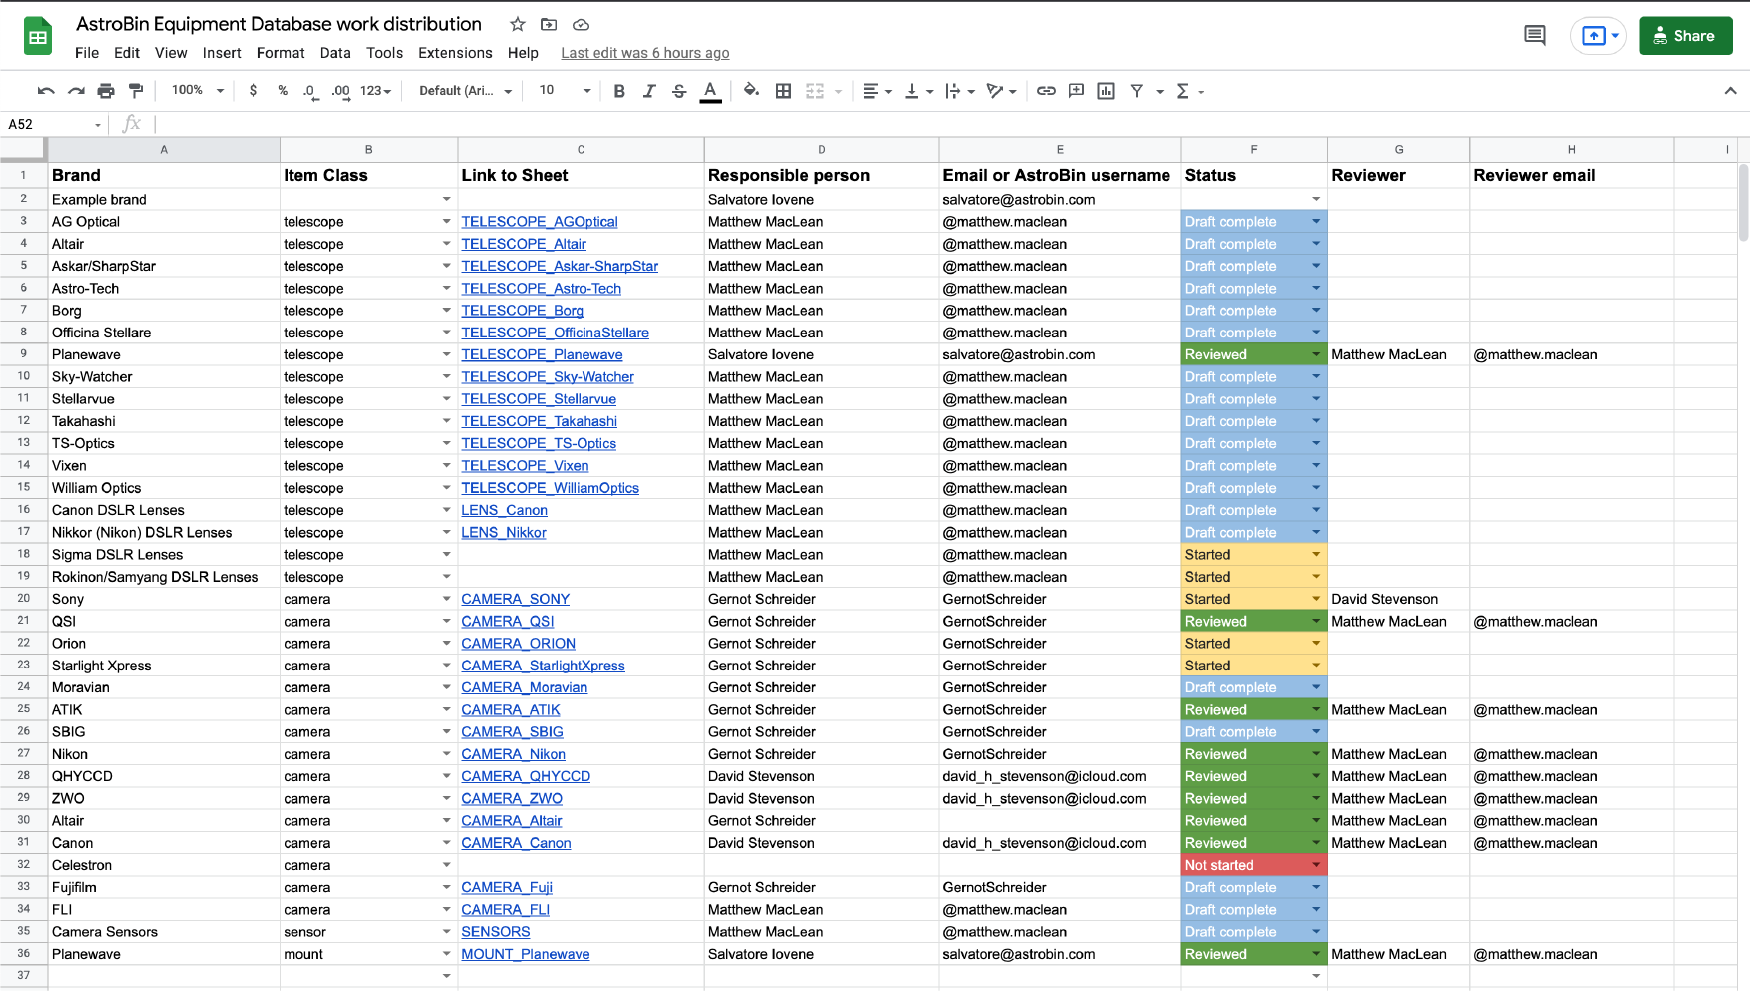Image resolution: width=1751 pixels, height=991 pixels.
Task: Open the Functions (sigma) menu
Action: tap(1184, 90)
